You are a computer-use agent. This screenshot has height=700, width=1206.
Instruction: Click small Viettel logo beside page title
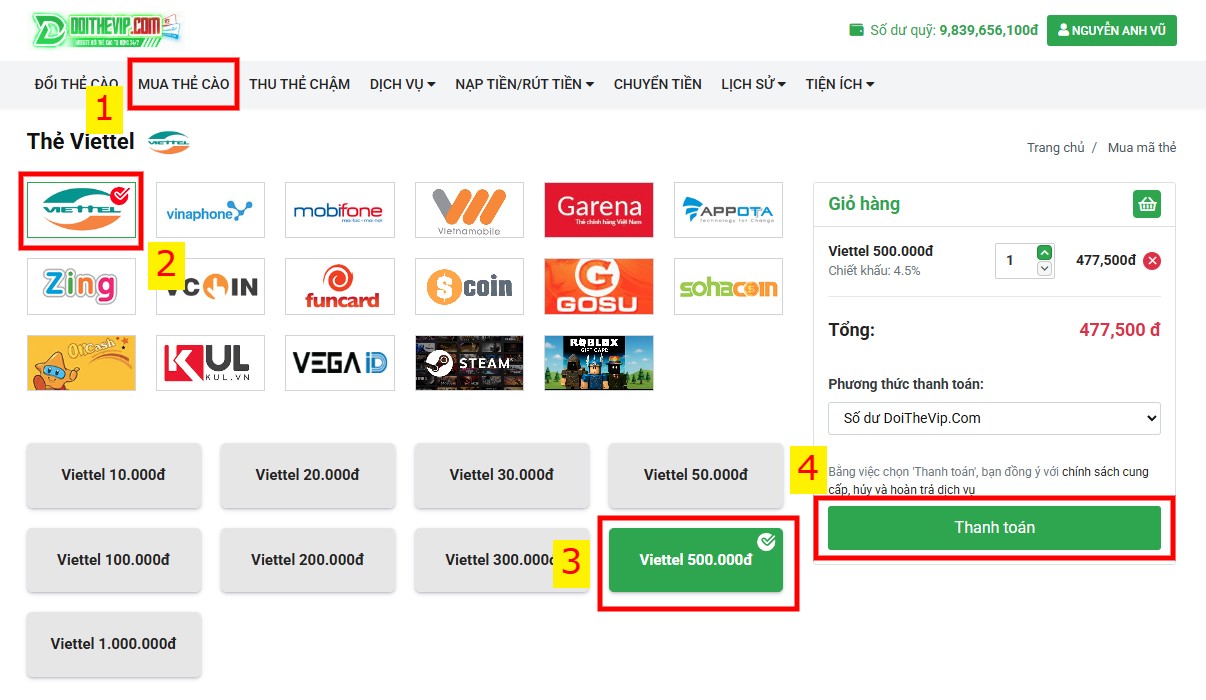click(168, 142)
